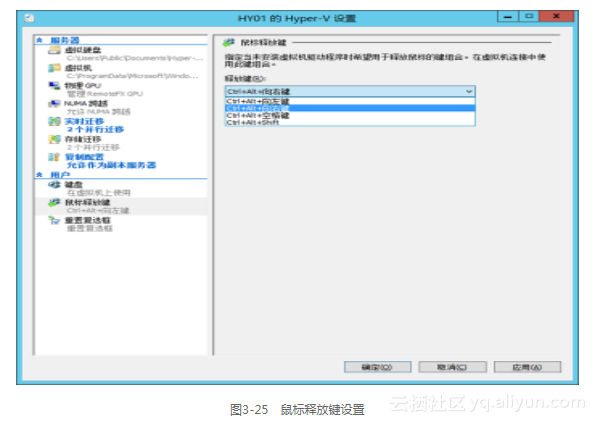The height and width of the screenshot is (423, 596).
Task: Click the window icon in title bar
Action: click(30, 18)
